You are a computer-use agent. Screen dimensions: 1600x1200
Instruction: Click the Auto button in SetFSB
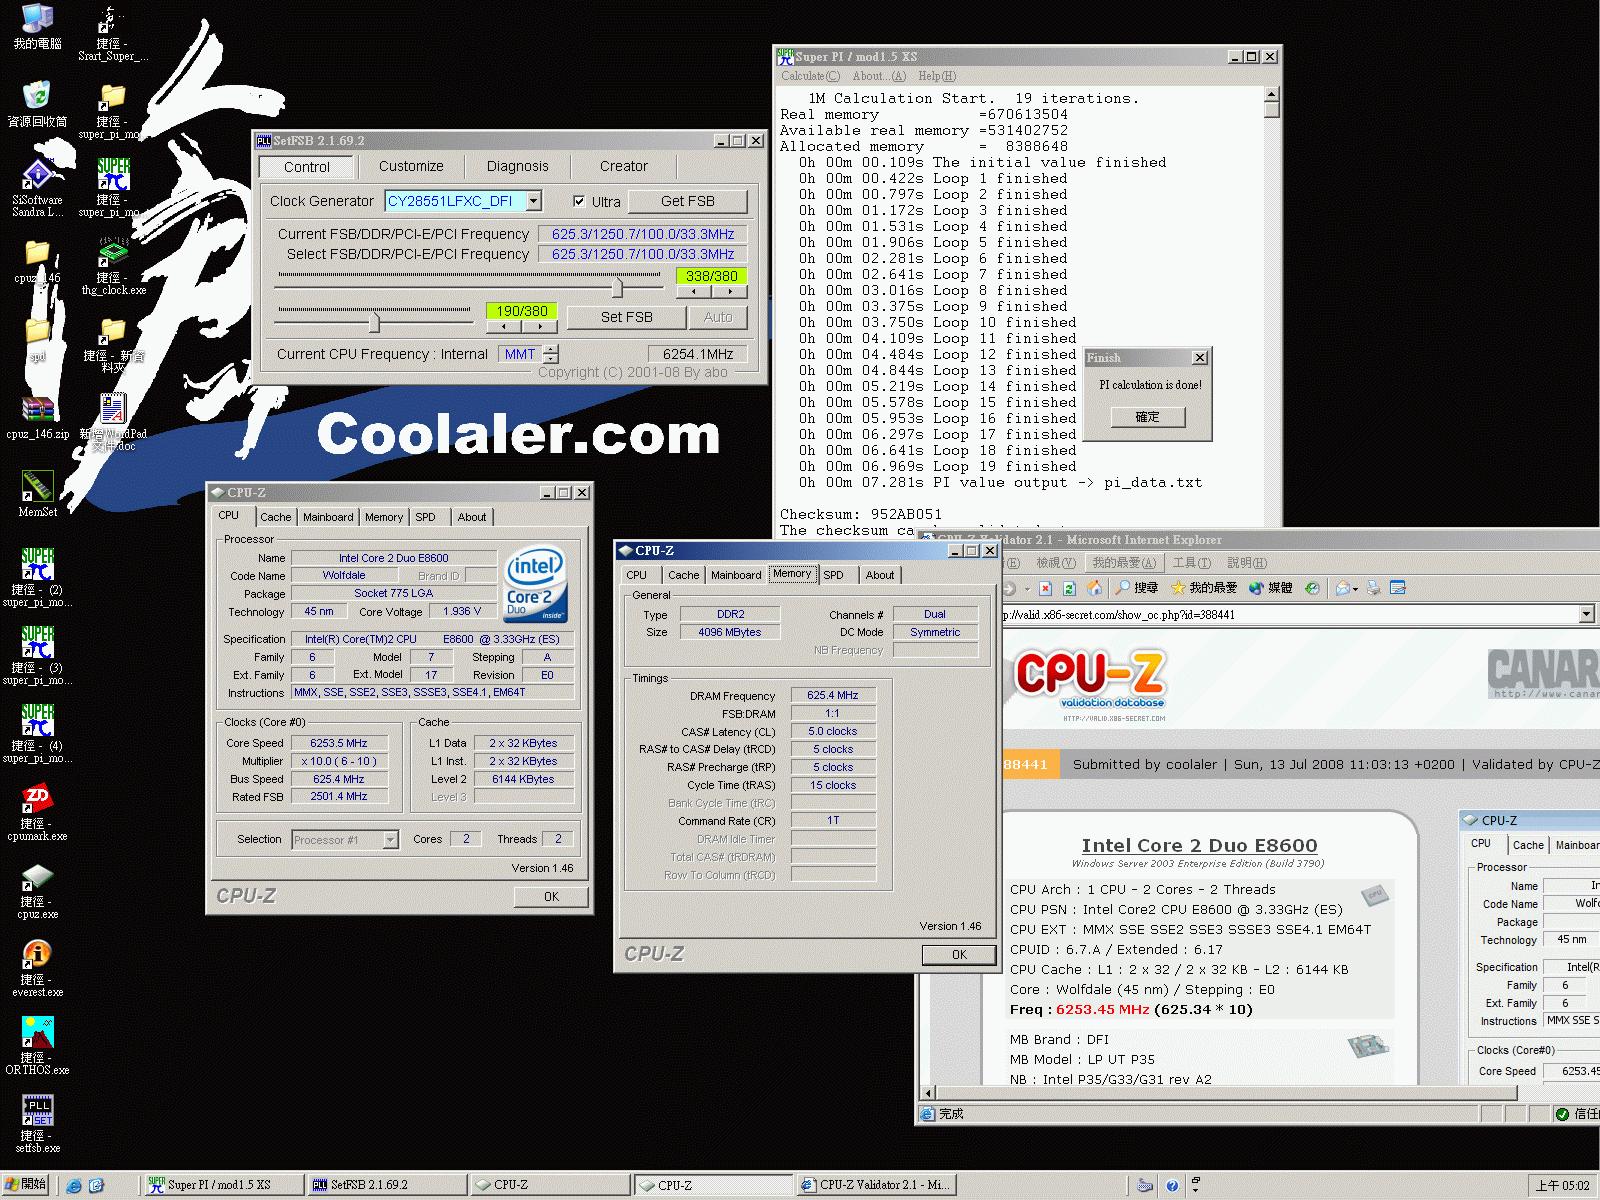tap(718, 317)
